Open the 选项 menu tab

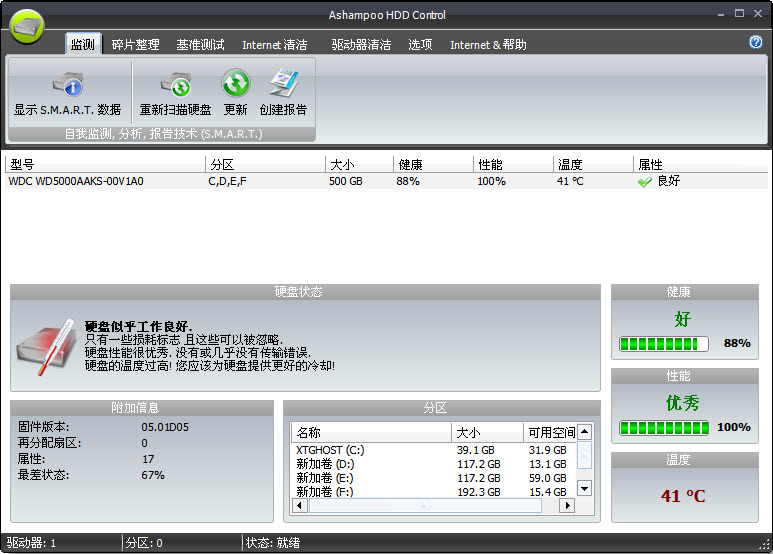pos(420,45)
